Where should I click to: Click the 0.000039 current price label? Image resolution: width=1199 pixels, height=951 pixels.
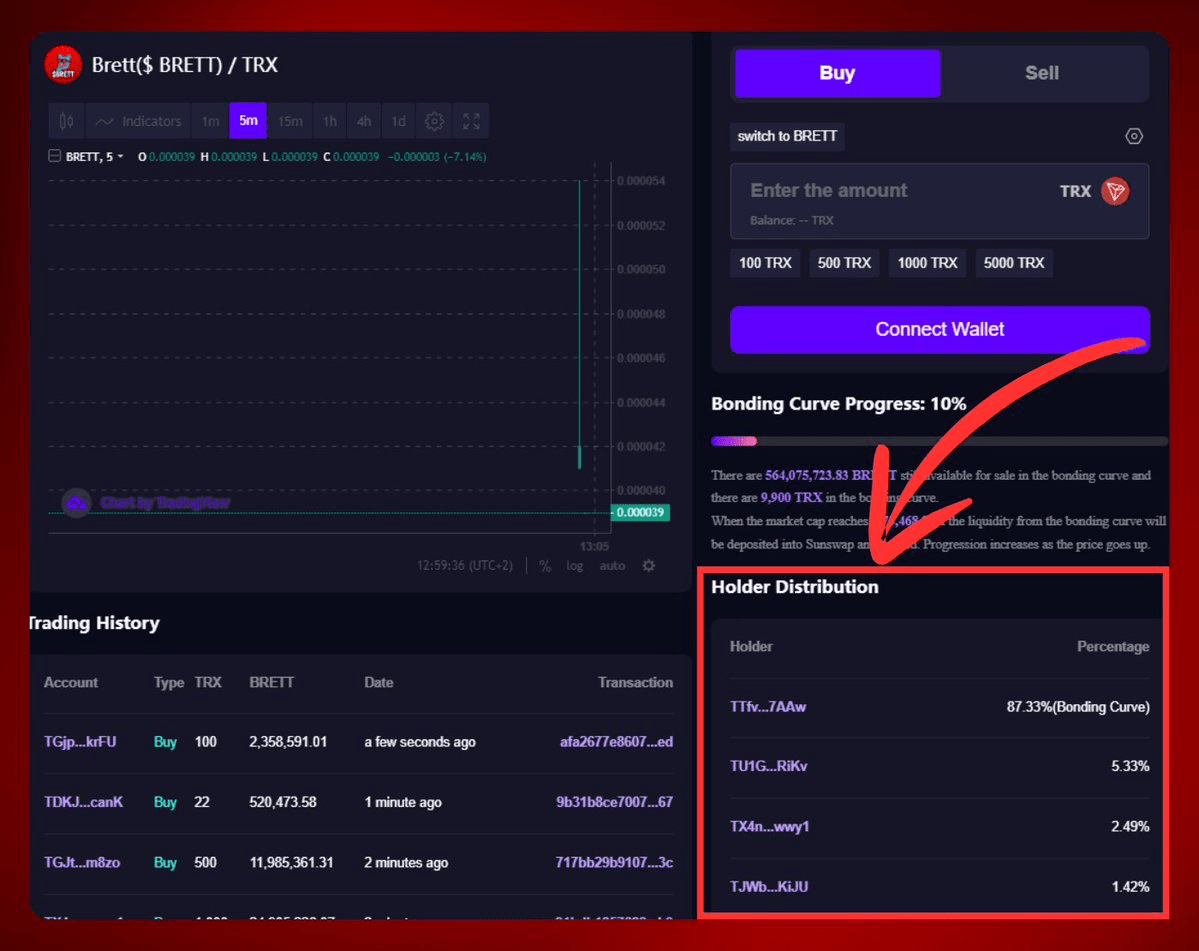tap(640, 512)
